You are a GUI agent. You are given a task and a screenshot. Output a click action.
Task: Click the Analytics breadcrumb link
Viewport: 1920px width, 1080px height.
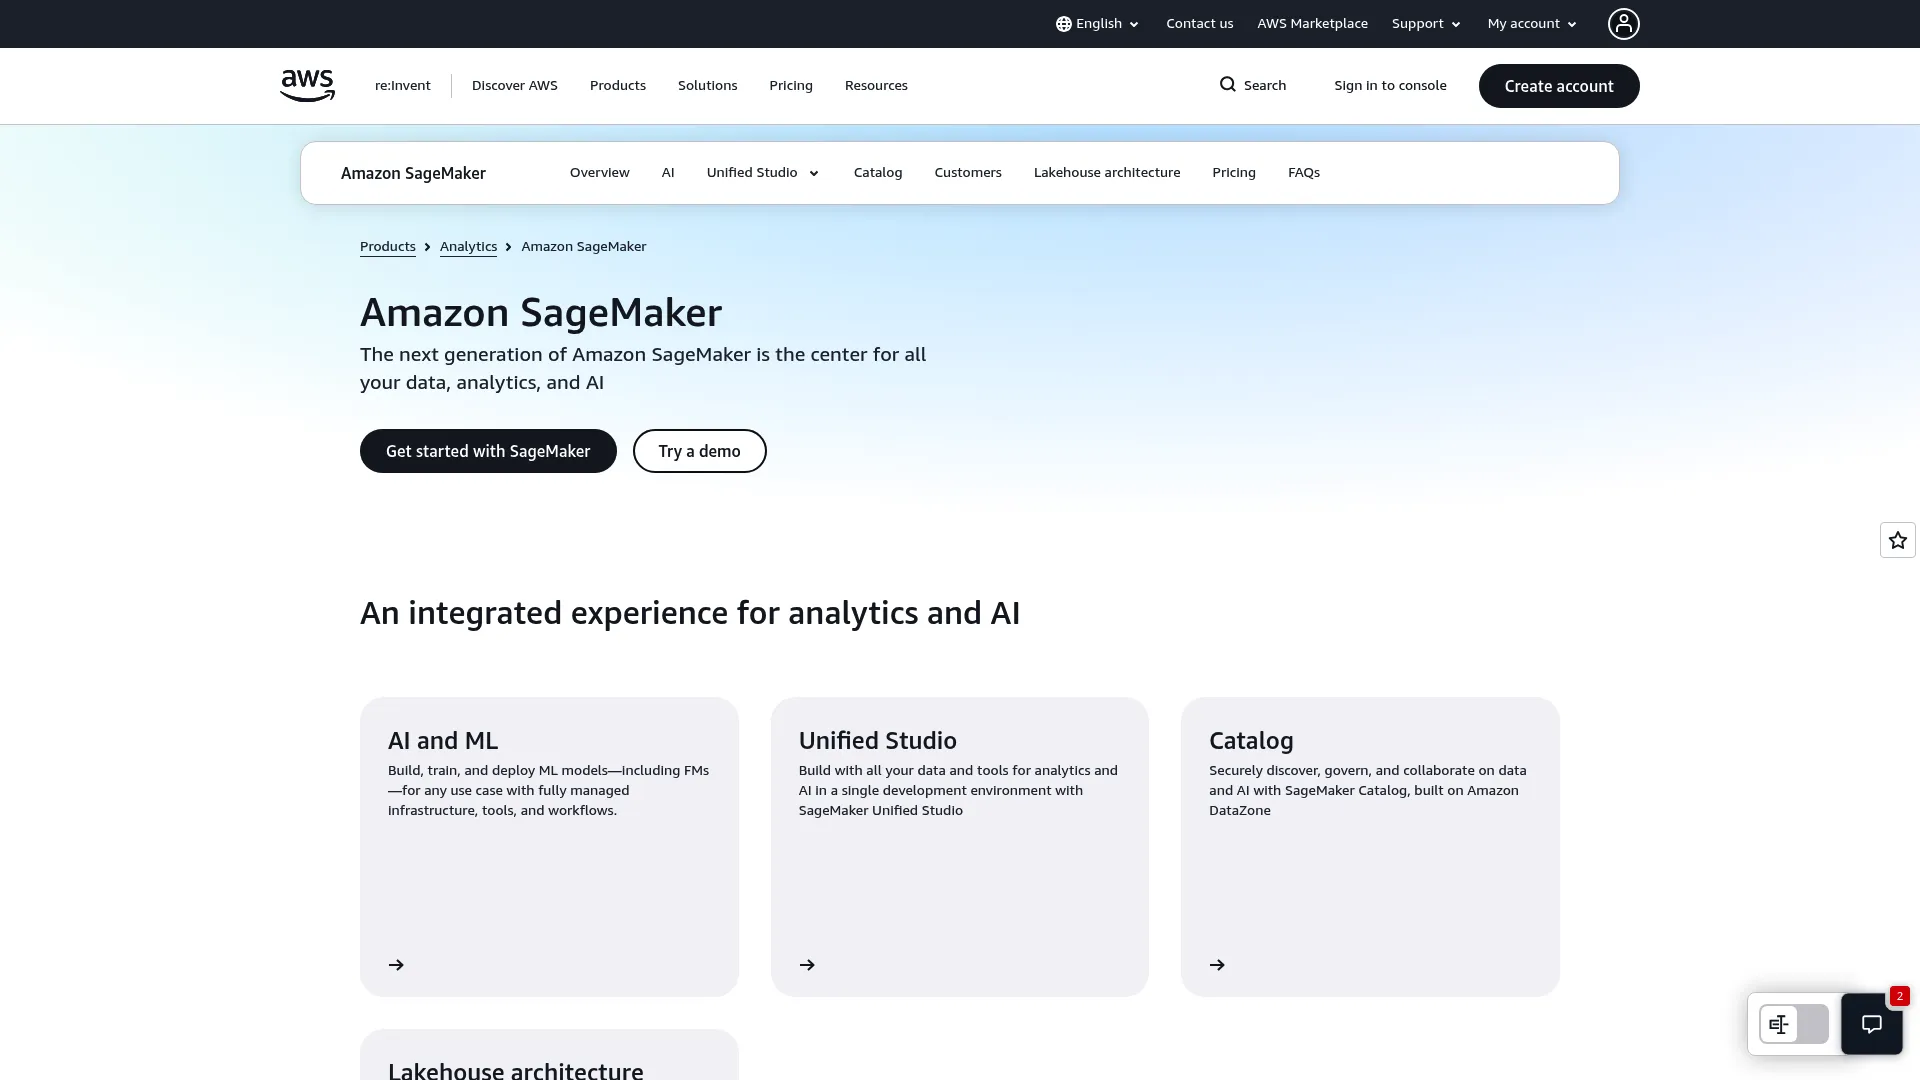click(468, 247)
